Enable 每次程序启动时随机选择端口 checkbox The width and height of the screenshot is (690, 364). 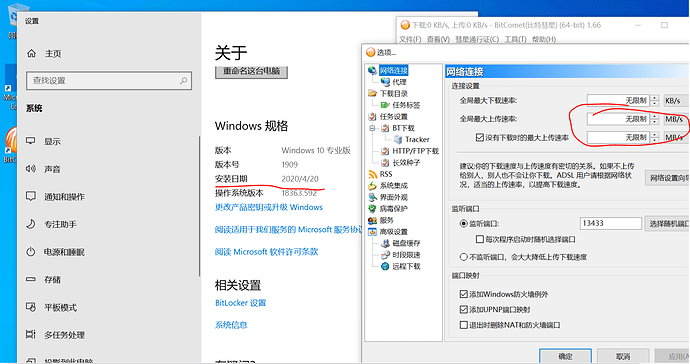pyautogui.click(x=480, y=239)
